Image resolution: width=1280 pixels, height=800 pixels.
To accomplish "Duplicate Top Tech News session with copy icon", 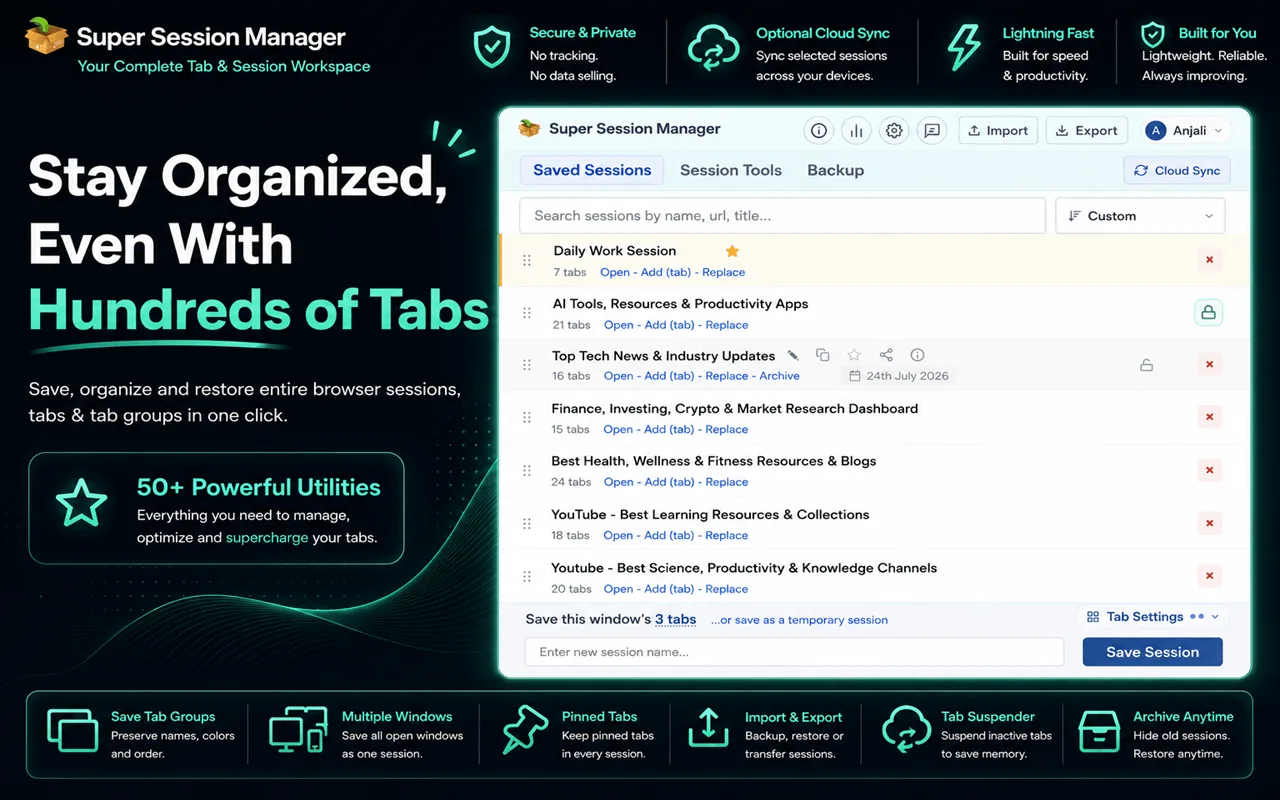I will click(x=822, y=355).
